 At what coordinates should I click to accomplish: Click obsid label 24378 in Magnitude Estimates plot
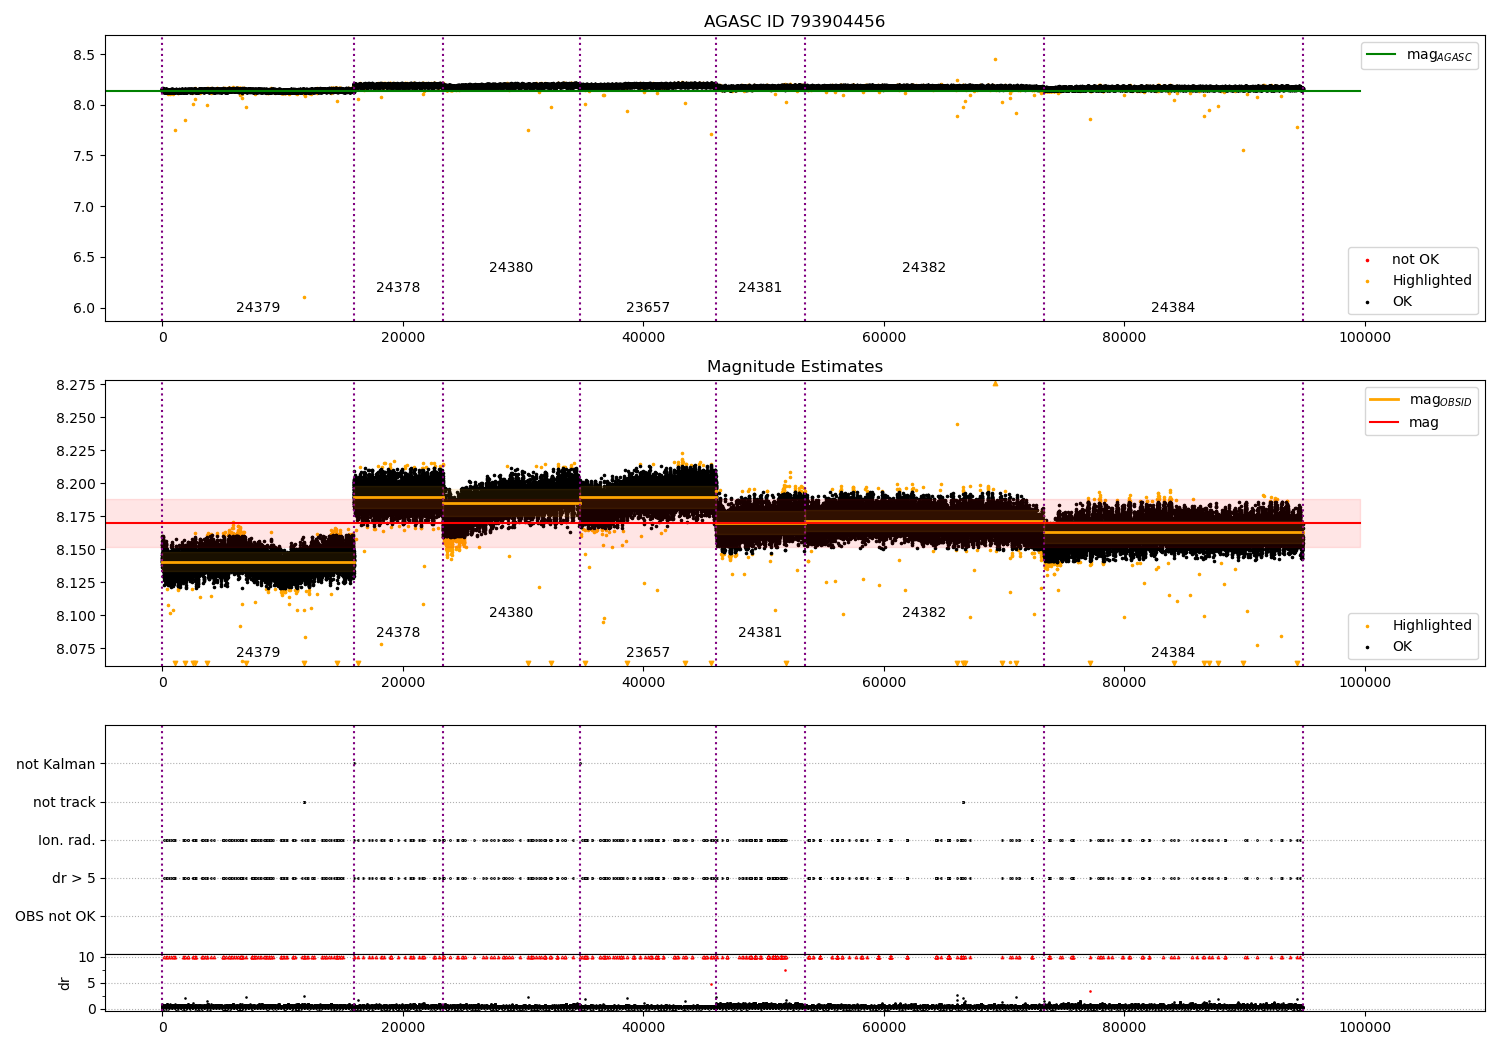point(398,633)
